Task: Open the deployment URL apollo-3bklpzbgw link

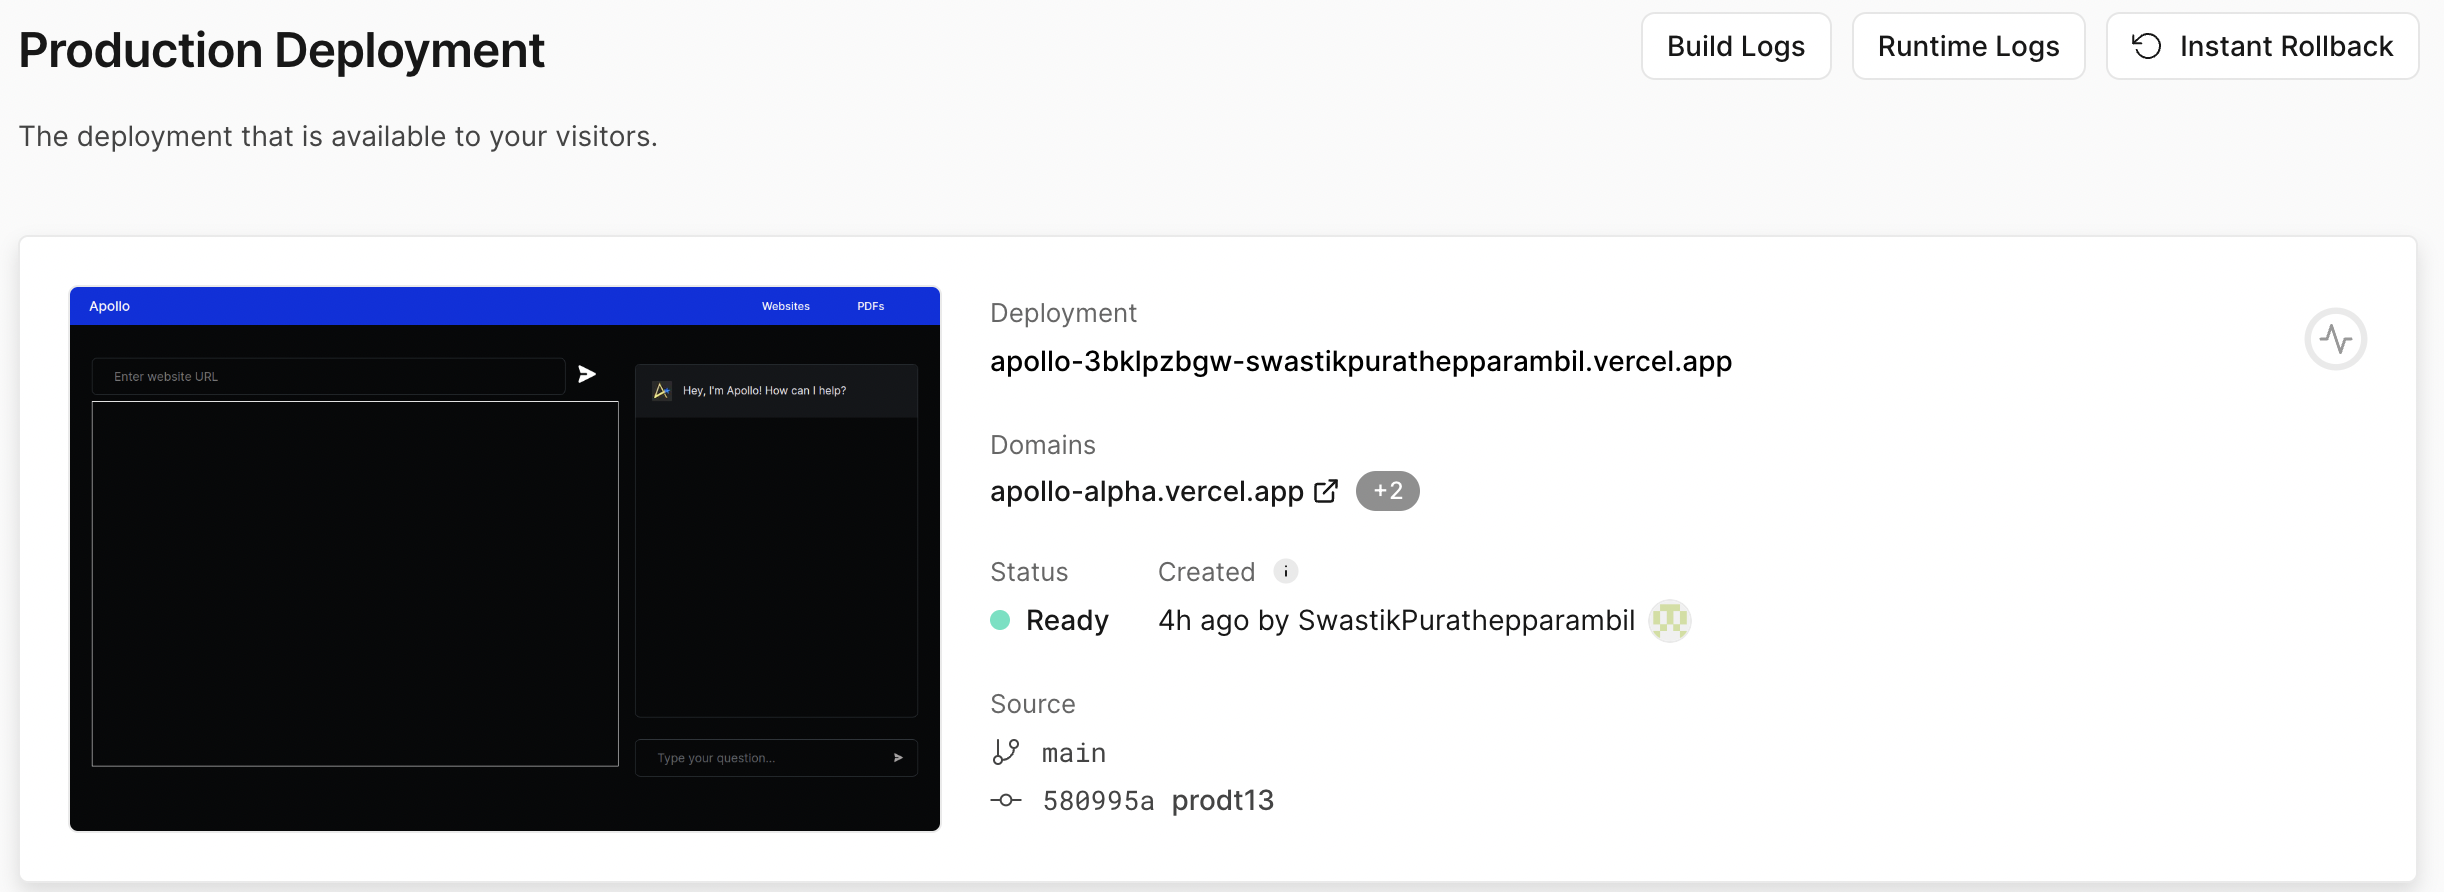Action: (x=1360, y=361)
